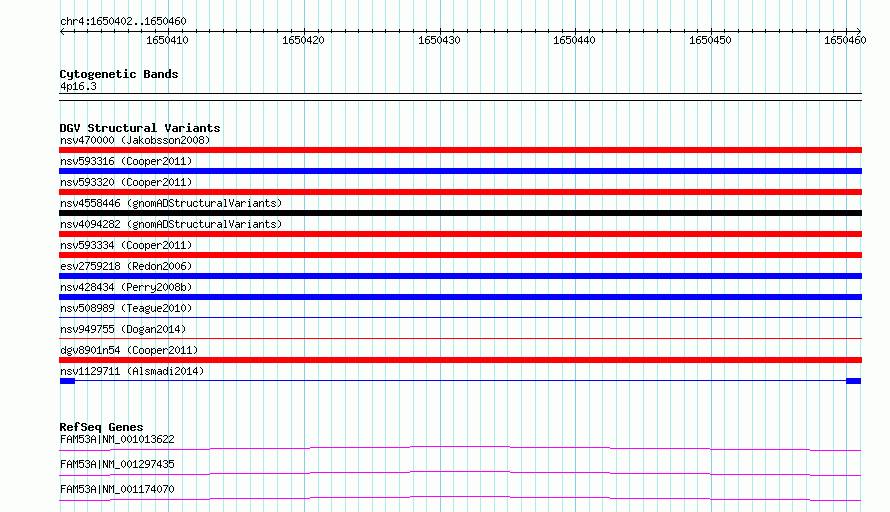Viewport: 890px width, 512px height.
Task: Click the blue bar for nsv428434
Action: tap(460, 297)
